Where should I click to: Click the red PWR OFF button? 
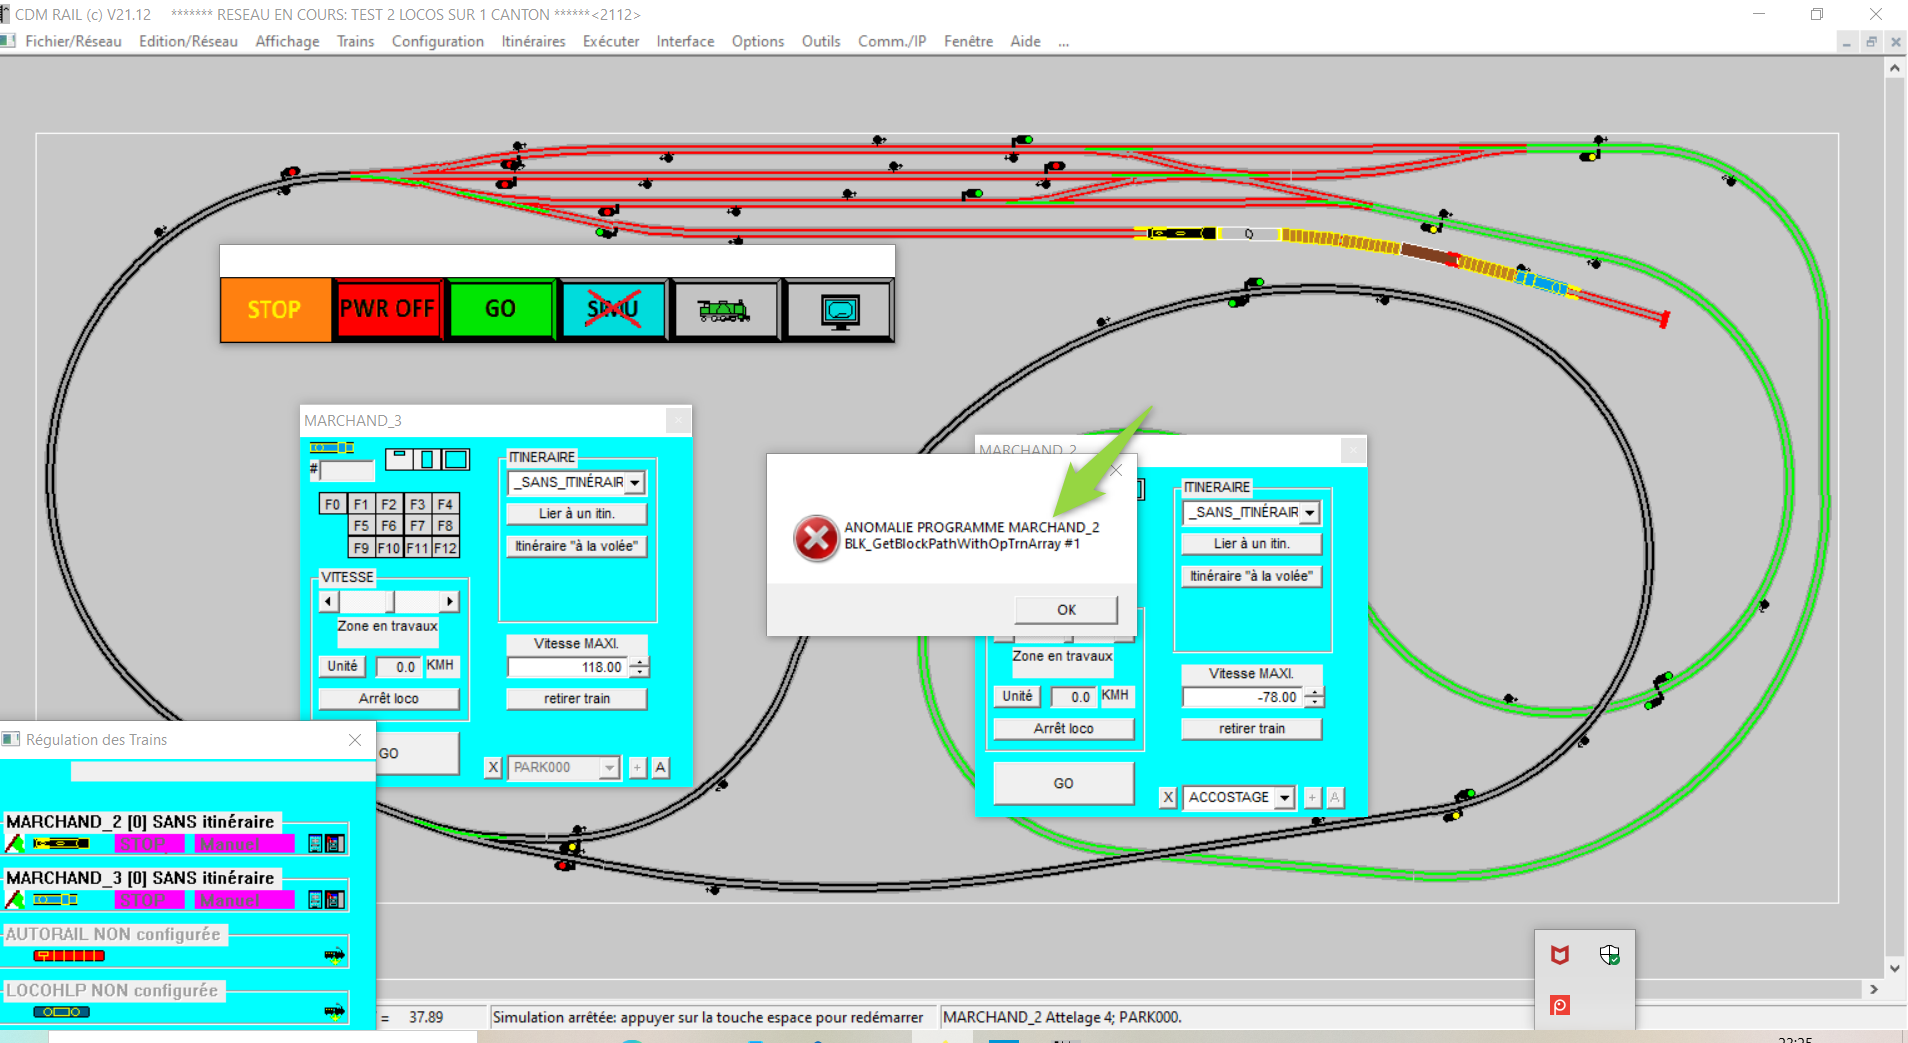388,310
